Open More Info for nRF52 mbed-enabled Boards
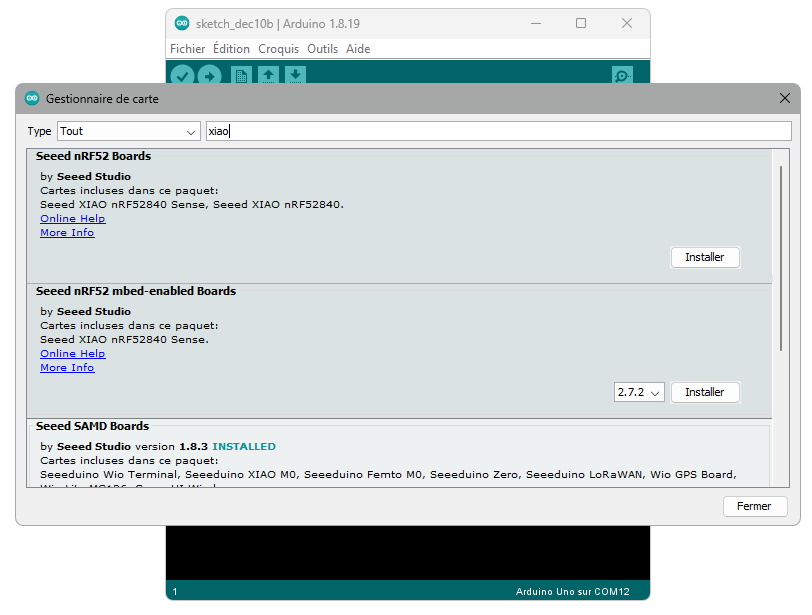Image resolution: width=812 pixels, height=615 pixels. tap(67, 367)
